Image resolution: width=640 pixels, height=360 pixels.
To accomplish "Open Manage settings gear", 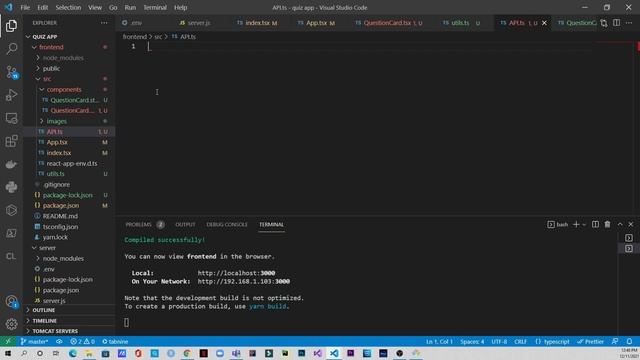I will [11, 324].
